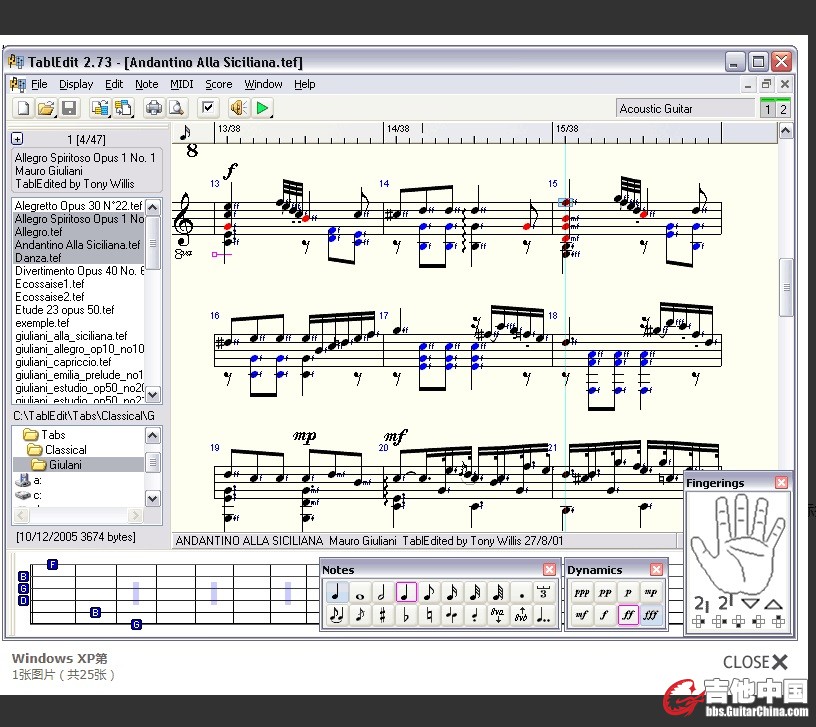Open the Score menu
This screenshot has width=816, height=727.
218,84
